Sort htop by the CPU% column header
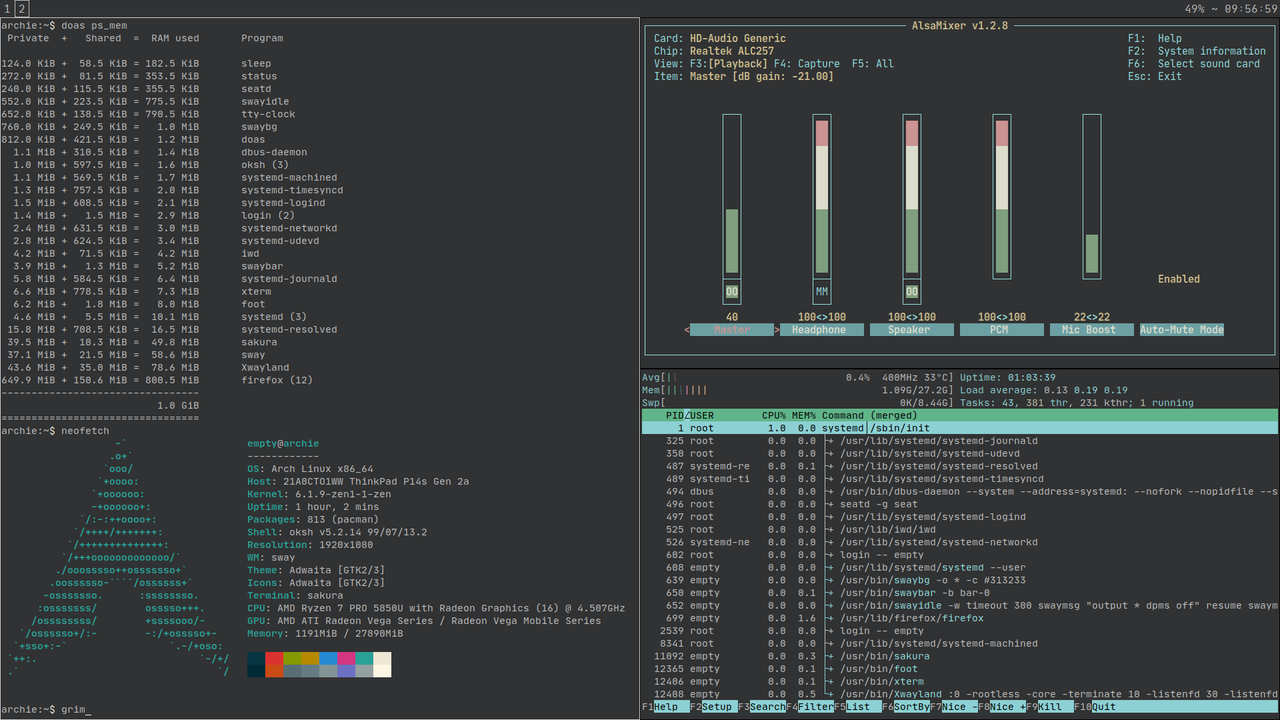This screenshot has width=1280, height=720. coord(774,415)
